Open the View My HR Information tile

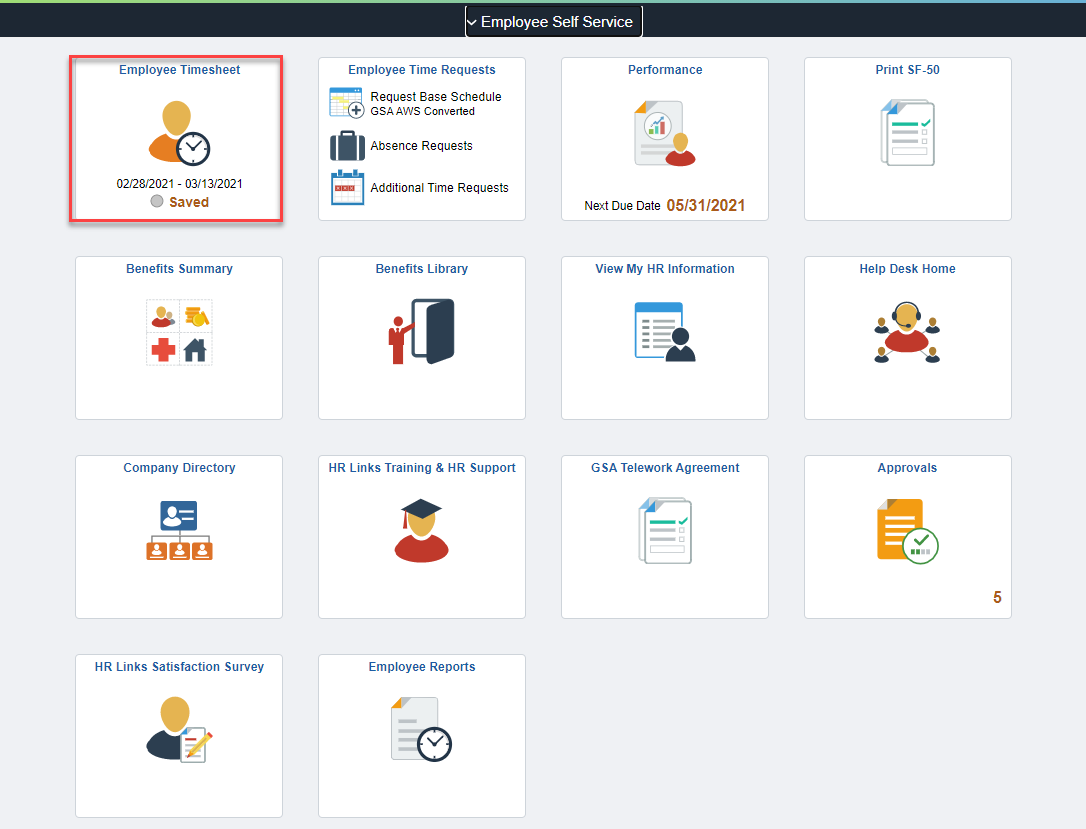(664, 337)
